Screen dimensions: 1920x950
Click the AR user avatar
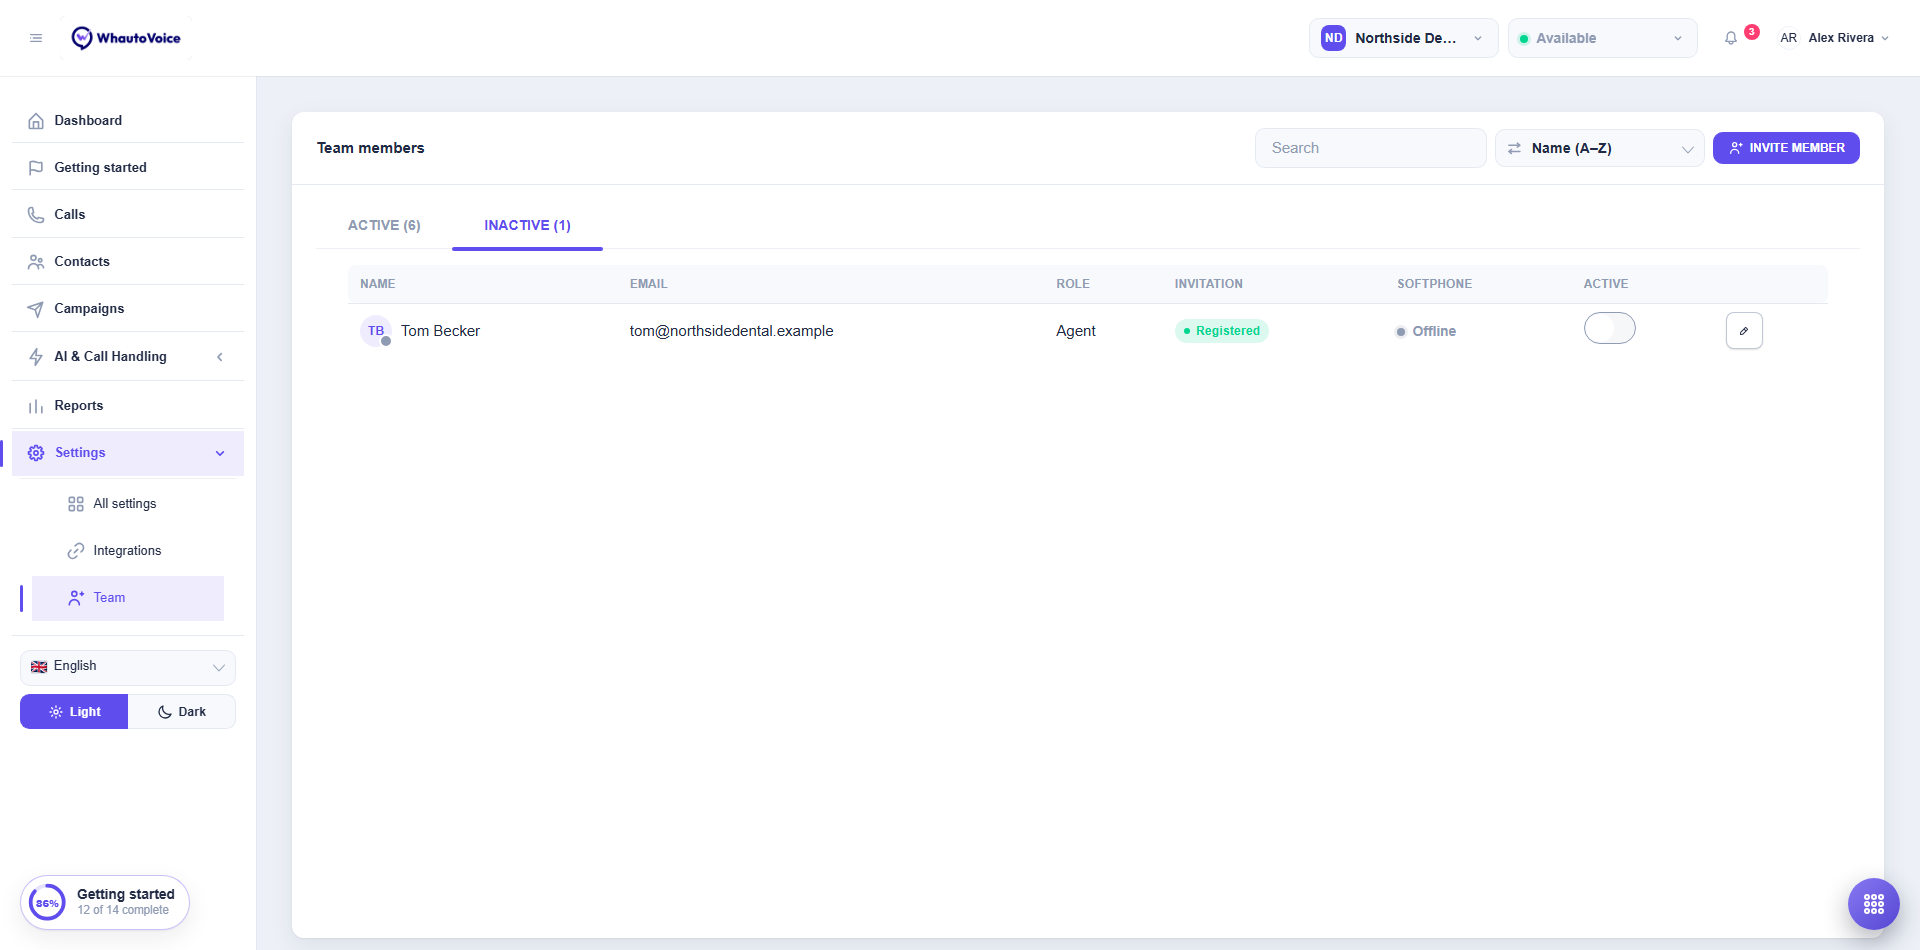(1788, 38)
